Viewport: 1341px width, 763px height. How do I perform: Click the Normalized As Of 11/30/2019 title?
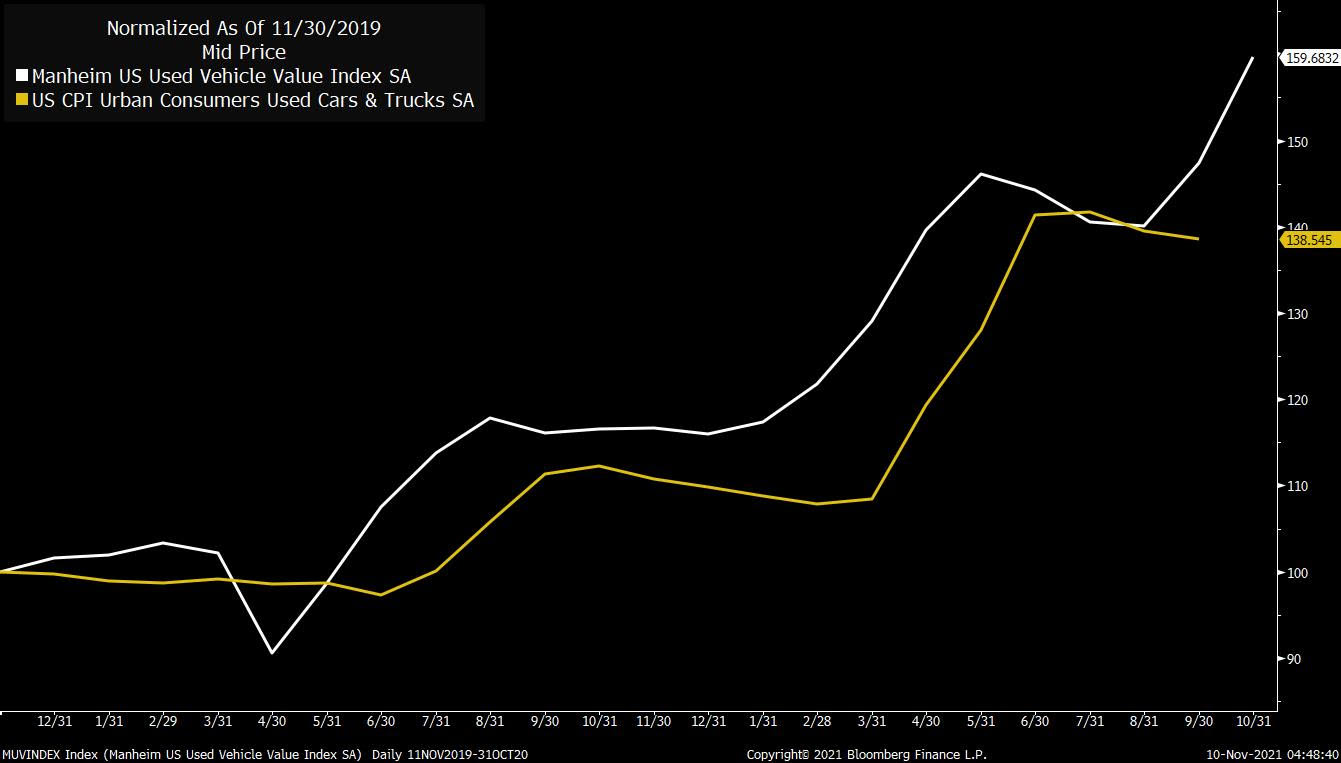pyautogui.click(x=243, y=28)
